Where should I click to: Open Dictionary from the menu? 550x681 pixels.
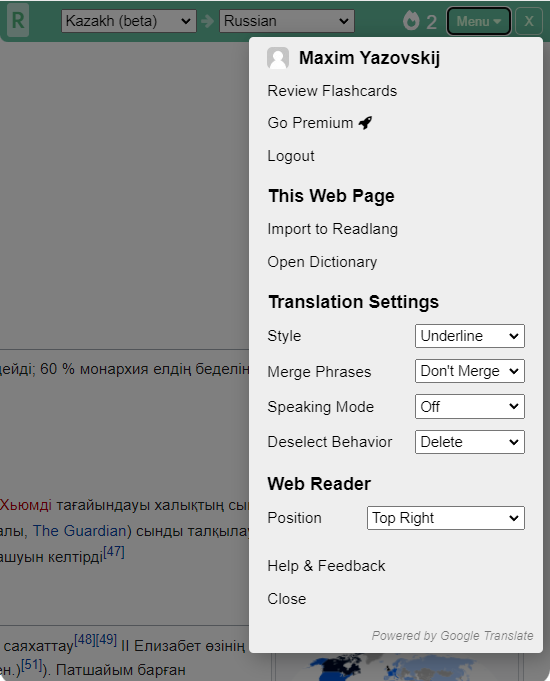tap(322, 262)
